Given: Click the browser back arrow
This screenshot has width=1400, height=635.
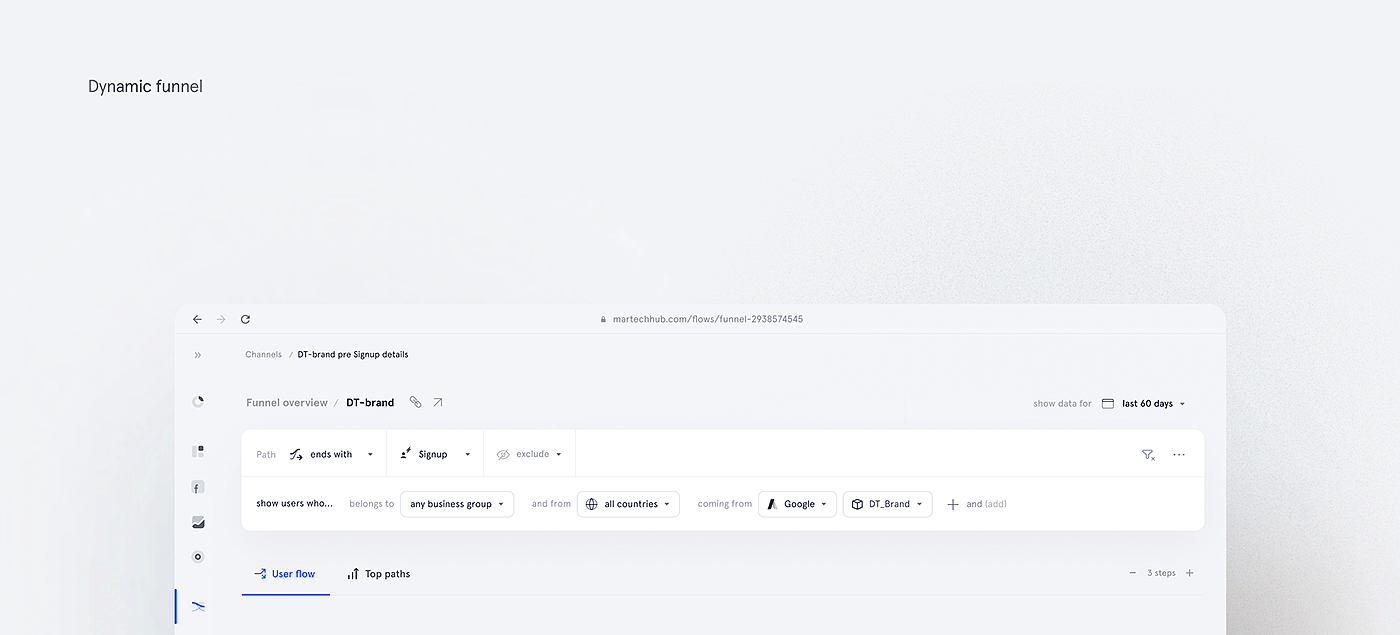Looking at the screenshot, I should tap(197, 319).
